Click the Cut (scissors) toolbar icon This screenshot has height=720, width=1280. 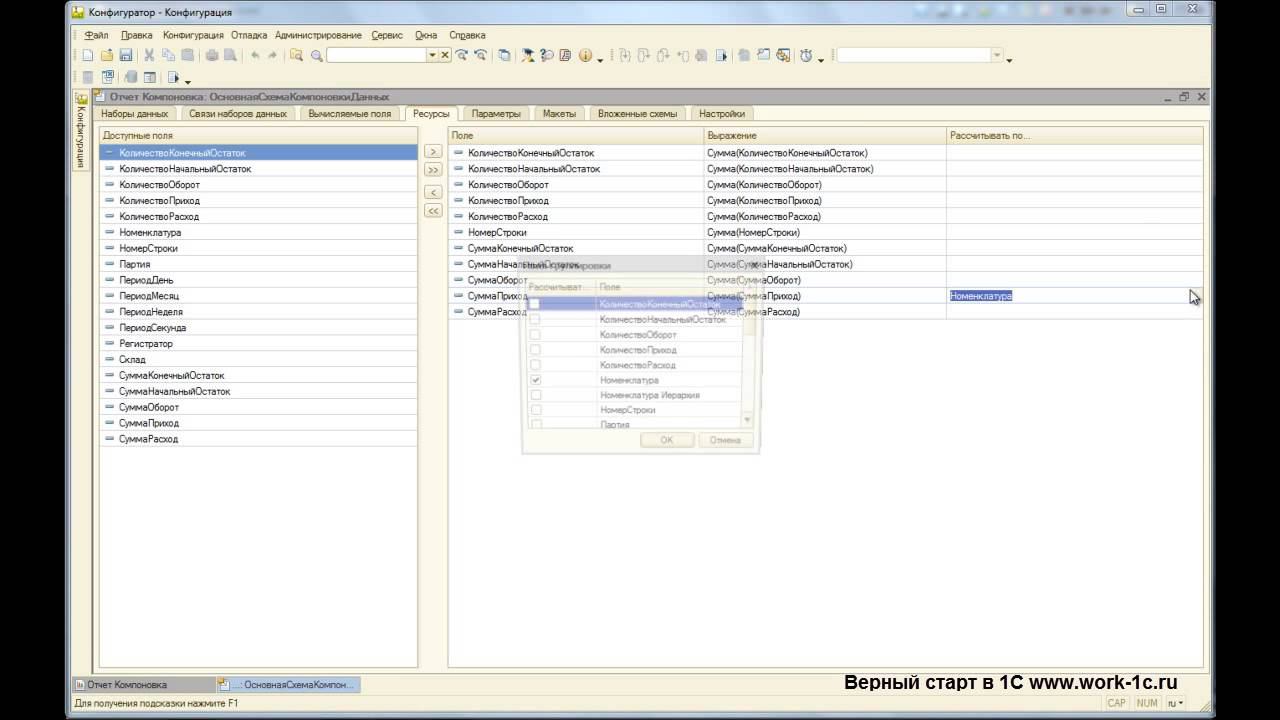[150, 56]
